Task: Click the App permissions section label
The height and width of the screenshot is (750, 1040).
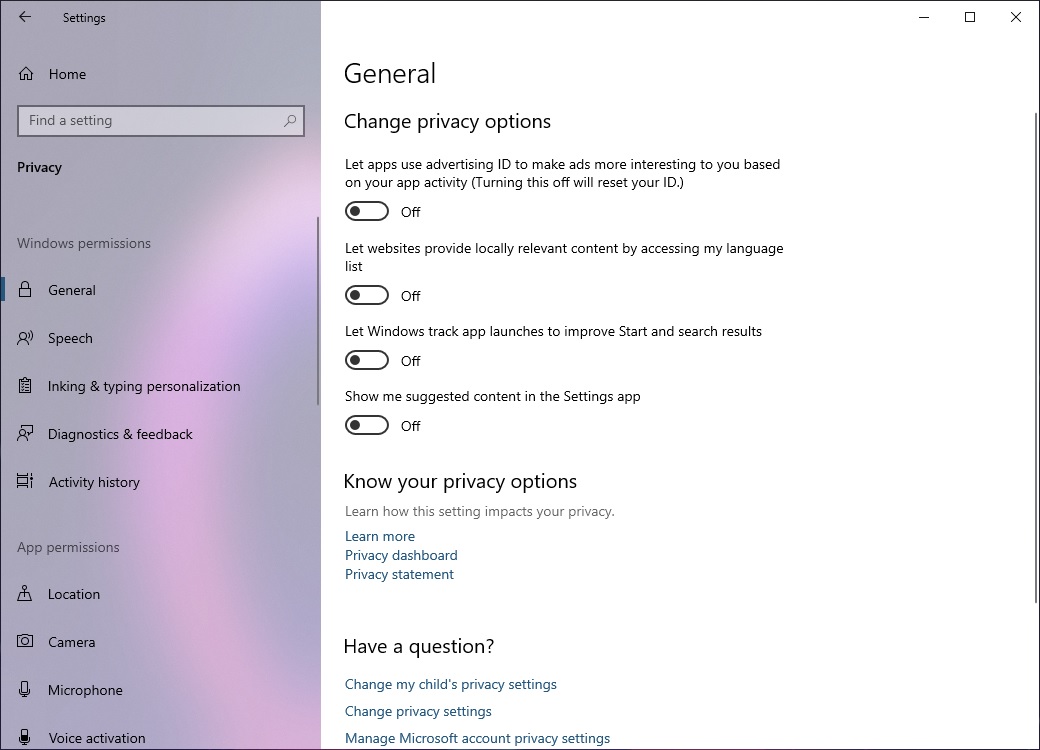Action: [x=68, y=547]
